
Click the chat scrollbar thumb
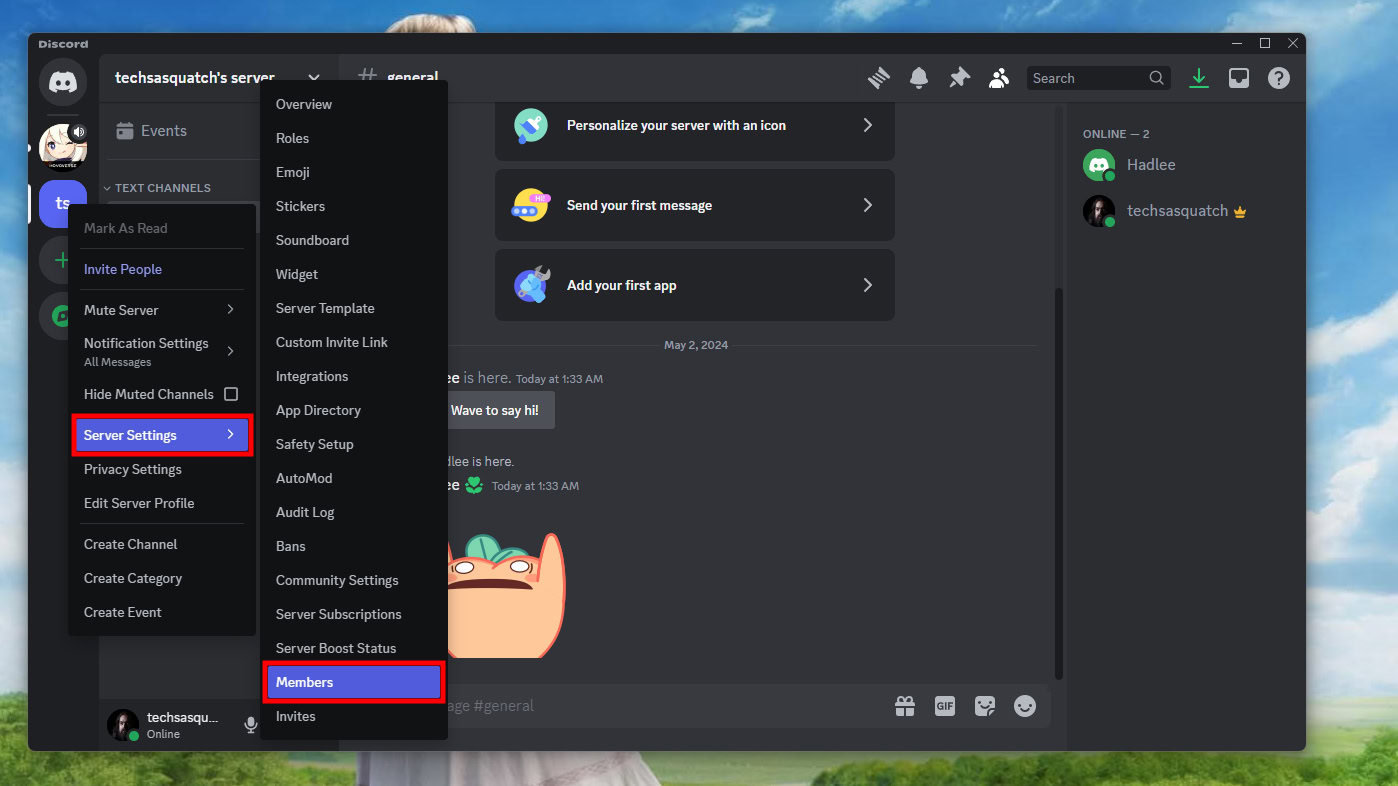point(1059,483)
